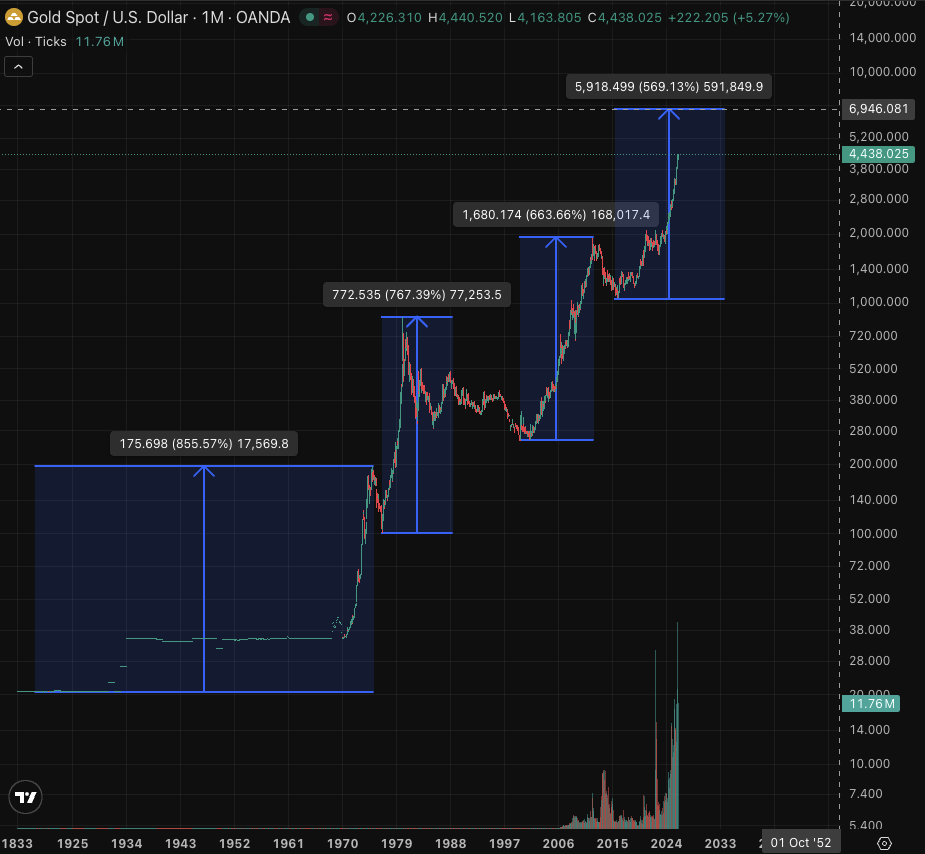Click the 1952 time axis label
Screen dimensions: 925x854
pos(234,844)
